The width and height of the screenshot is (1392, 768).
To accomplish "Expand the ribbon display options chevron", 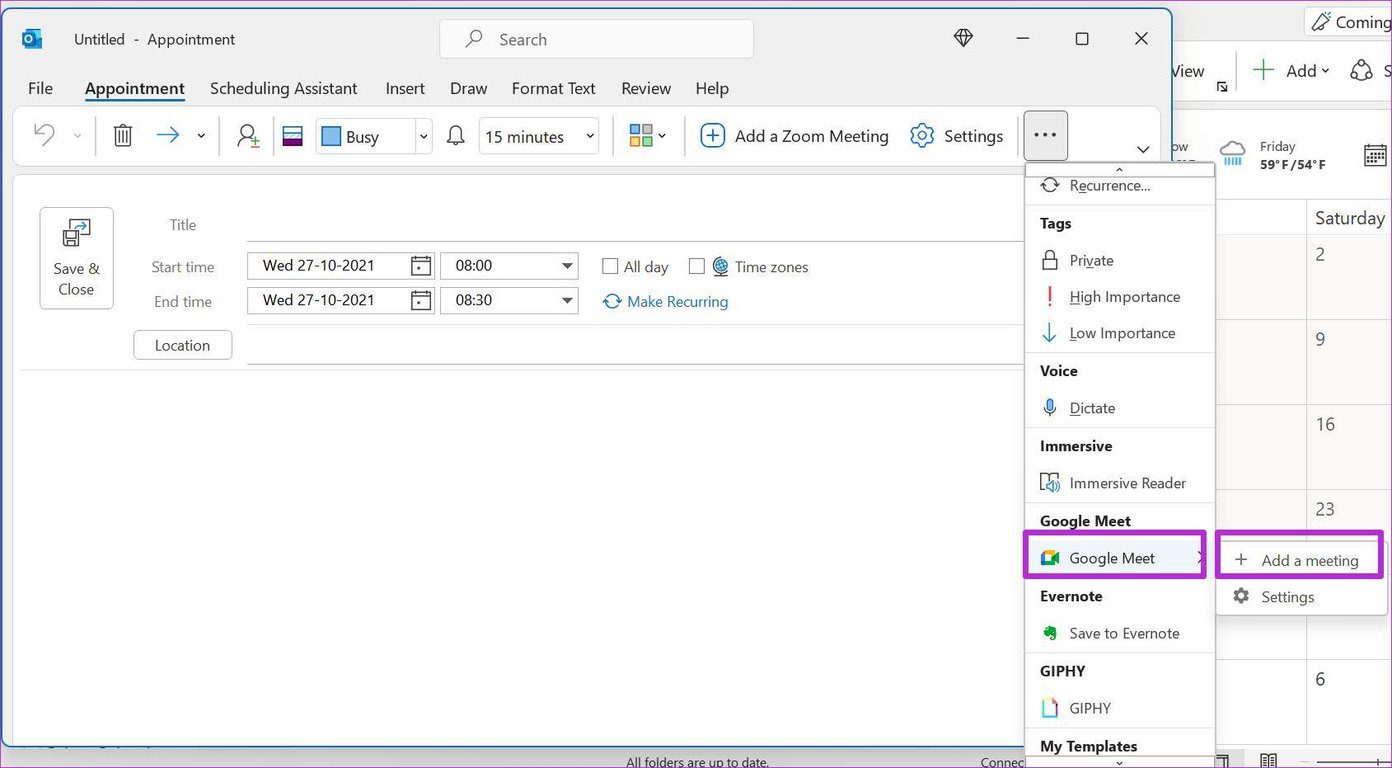I will point(1143,150).
